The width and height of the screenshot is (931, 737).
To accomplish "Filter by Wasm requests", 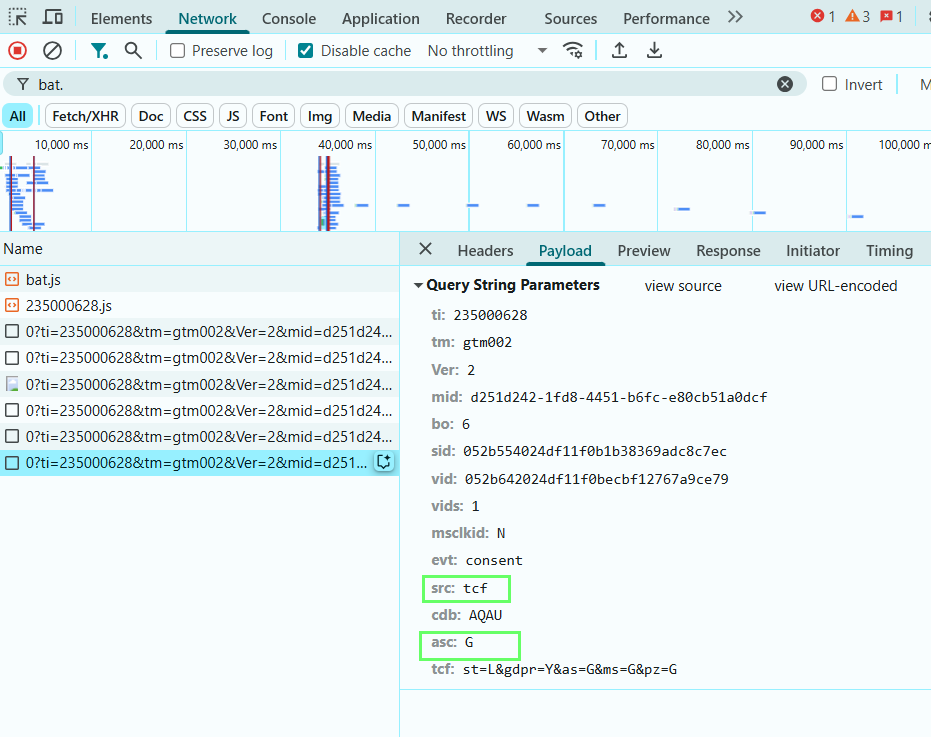I will click(545, 116).
